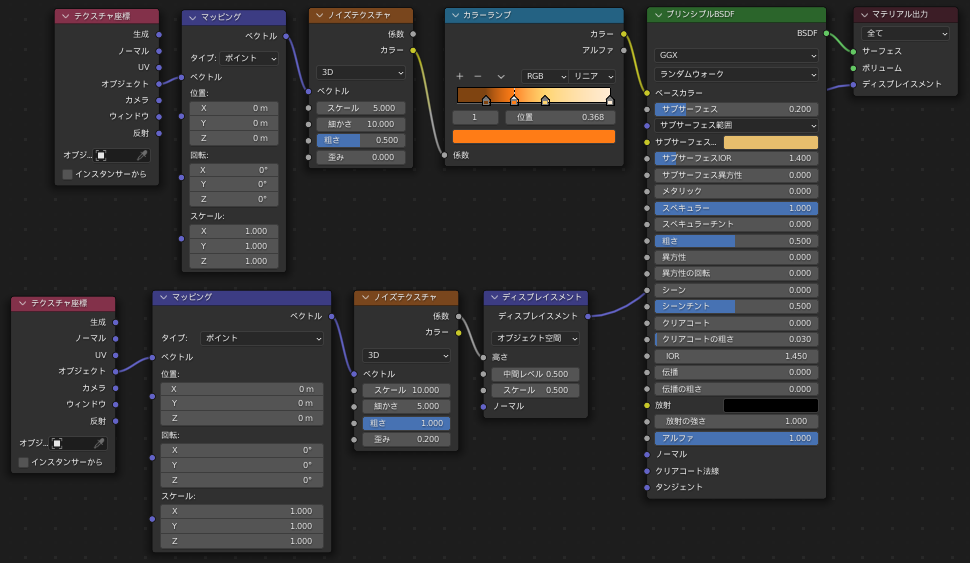
Task: Click the green BSDF output socket on プリンシプルBSDF
Action: click(x=826, y=33)
